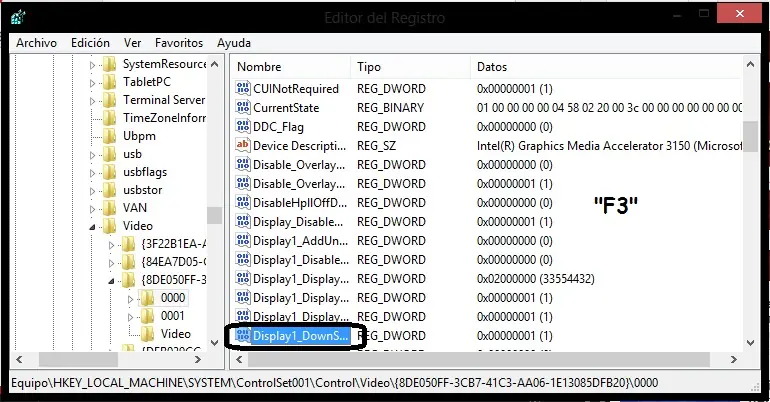The width and height of the screenshot is (770, 402).
Task: Open the Edición menu
Action: point(90,43)
